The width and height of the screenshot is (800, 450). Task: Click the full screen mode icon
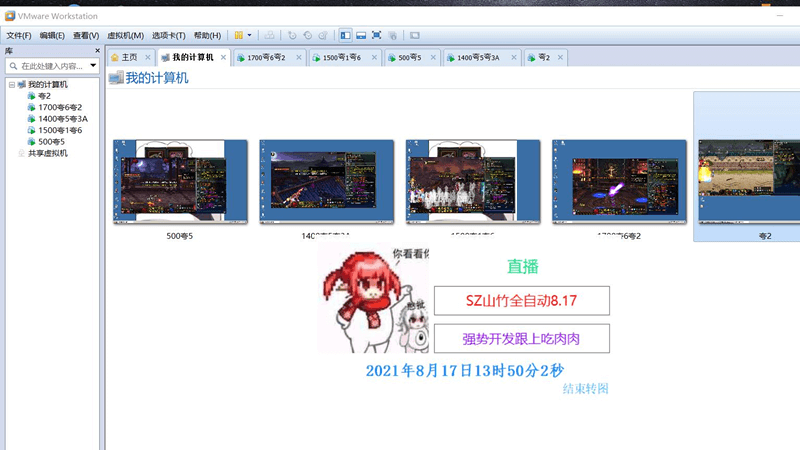click(x=377, y=35)
